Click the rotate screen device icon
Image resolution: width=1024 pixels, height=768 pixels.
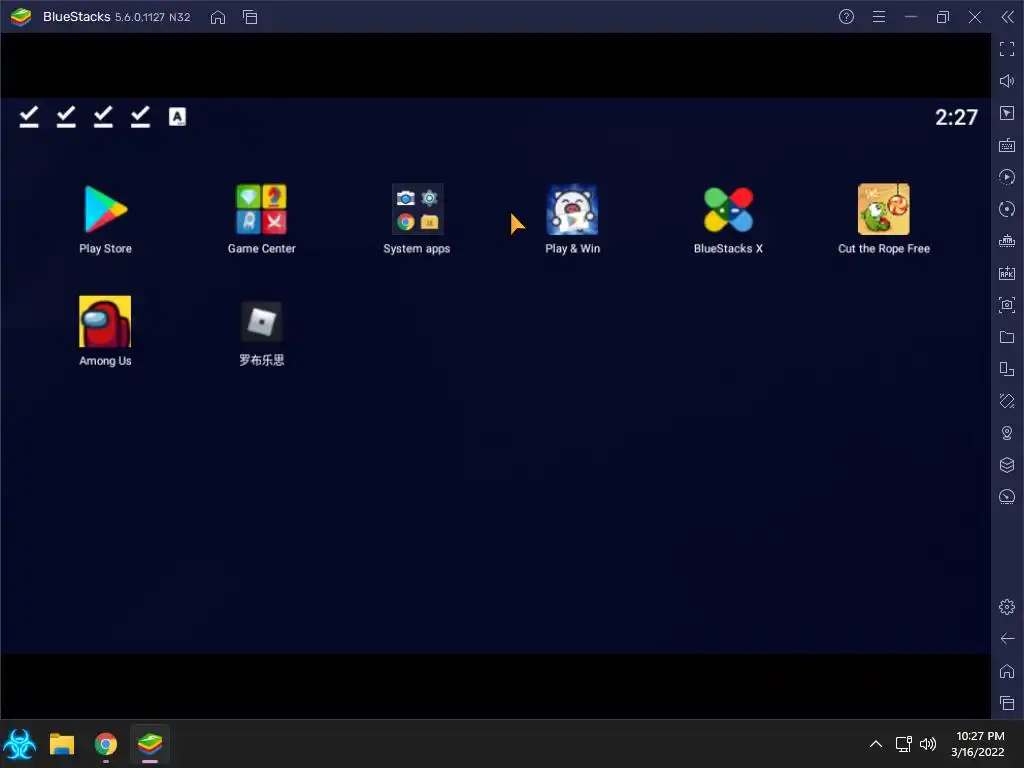[1007, 369]
